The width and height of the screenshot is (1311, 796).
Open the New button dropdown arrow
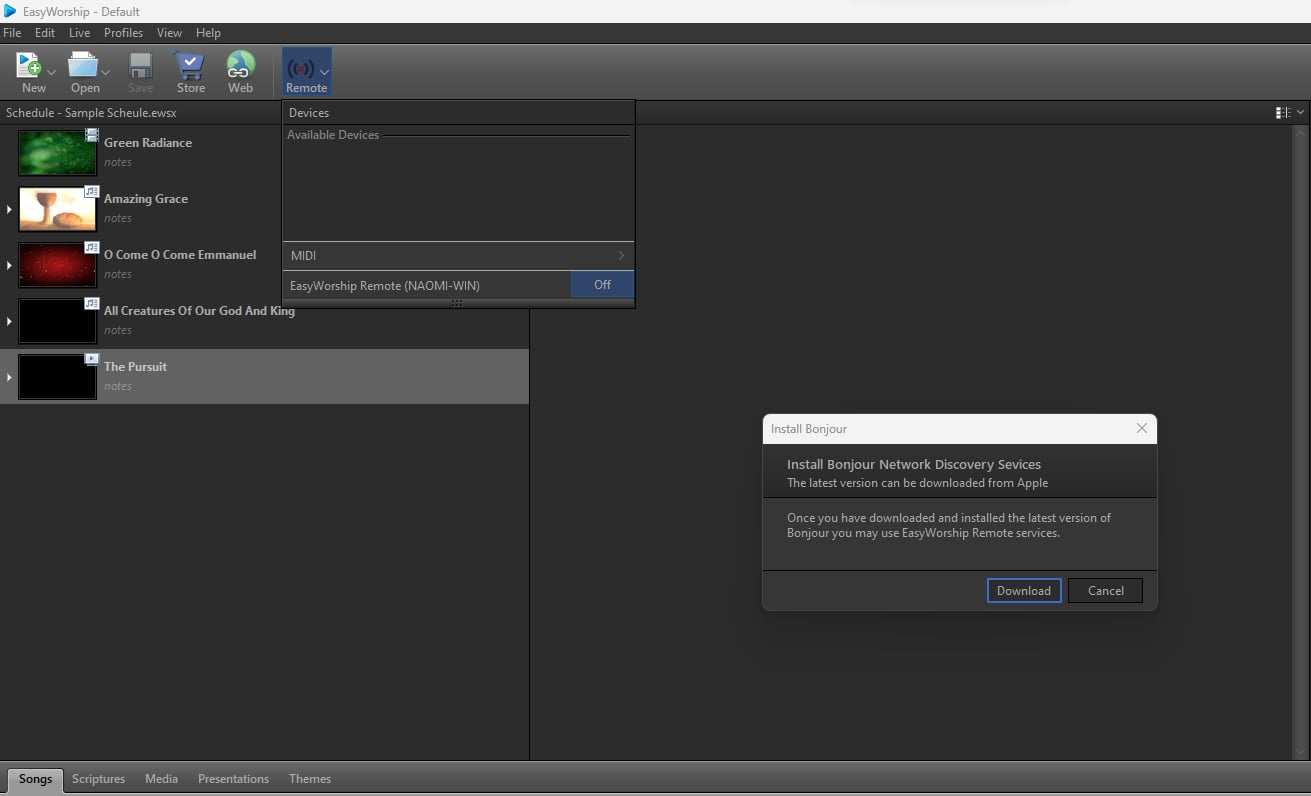(51, 72)
